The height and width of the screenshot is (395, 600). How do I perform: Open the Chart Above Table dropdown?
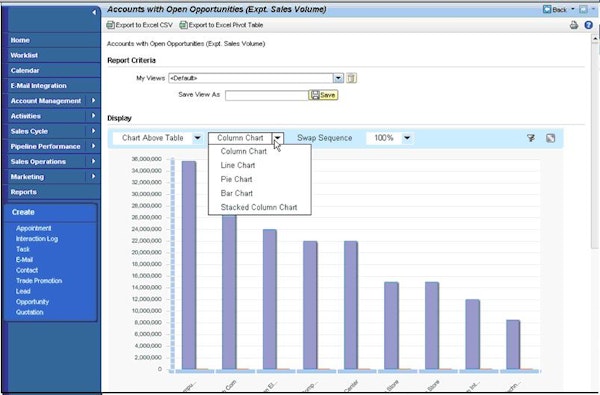pyautogui.click(x=197, y=138)
